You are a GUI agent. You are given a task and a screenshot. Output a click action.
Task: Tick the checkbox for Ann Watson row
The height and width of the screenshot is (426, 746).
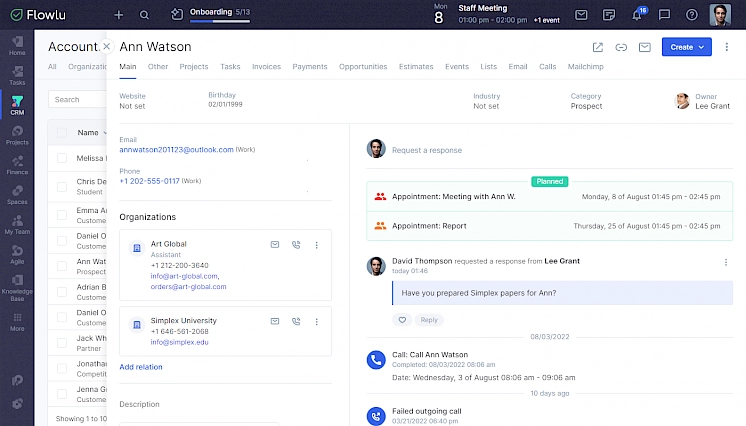coord(62,262)
